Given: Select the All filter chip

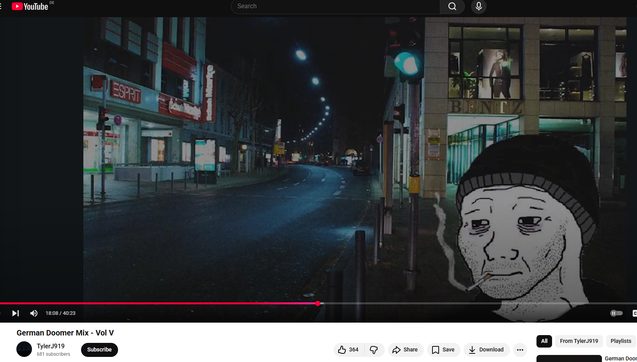Looking at the screenshot, I should pyautogui.click(x=544, y=341).
